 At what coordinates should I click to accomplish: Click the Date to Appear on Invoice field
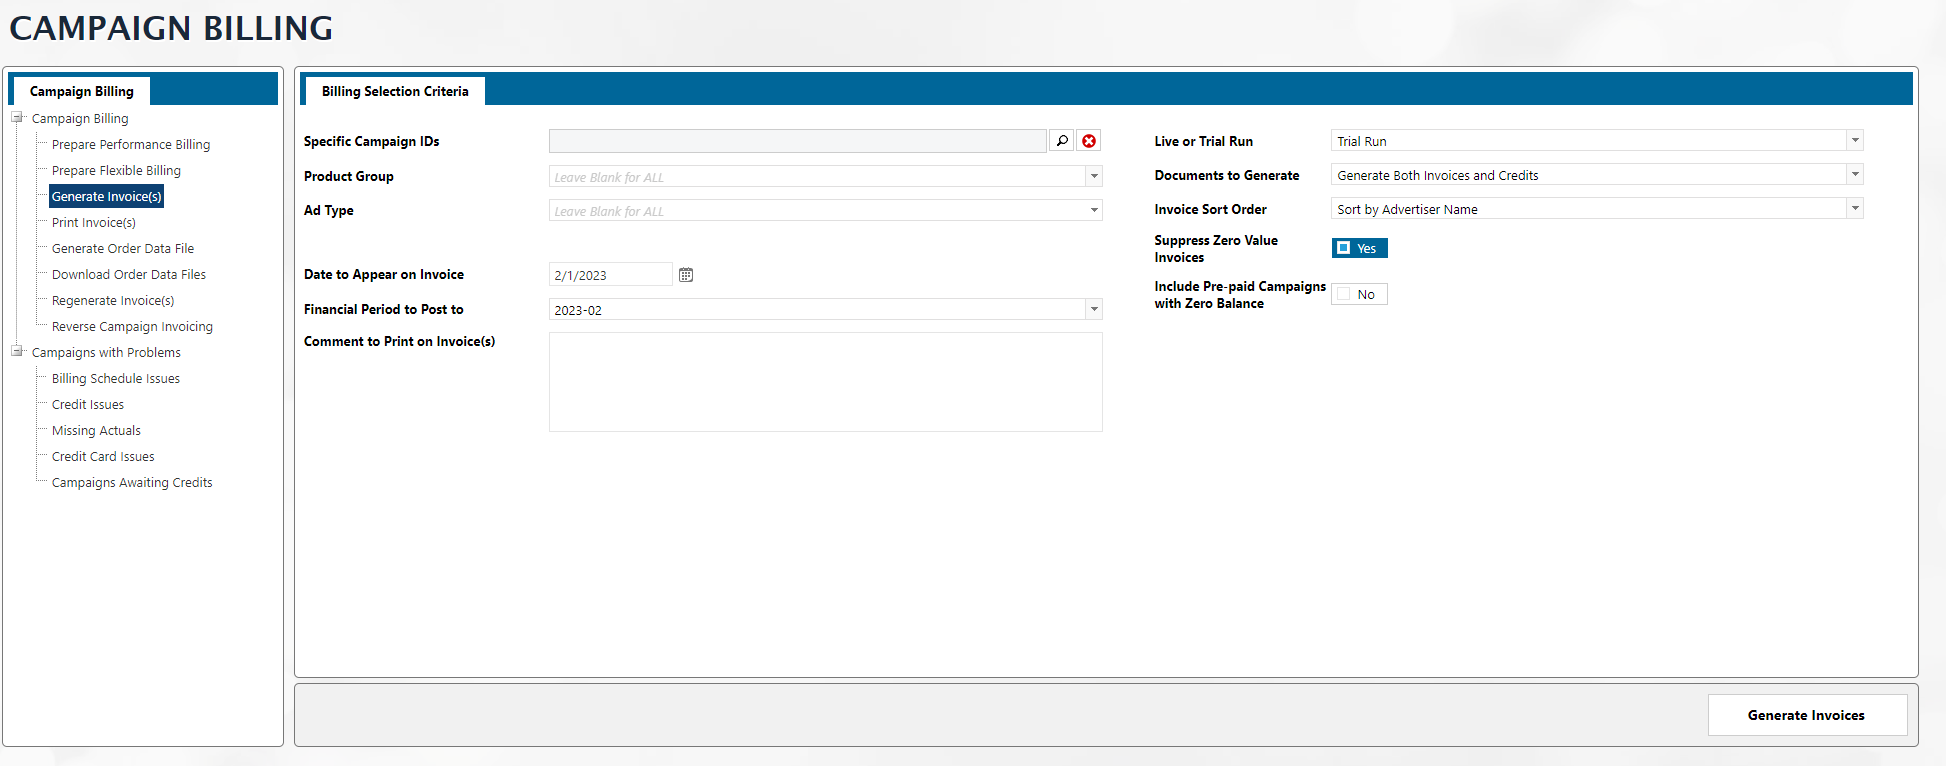(x=610, y=275)
